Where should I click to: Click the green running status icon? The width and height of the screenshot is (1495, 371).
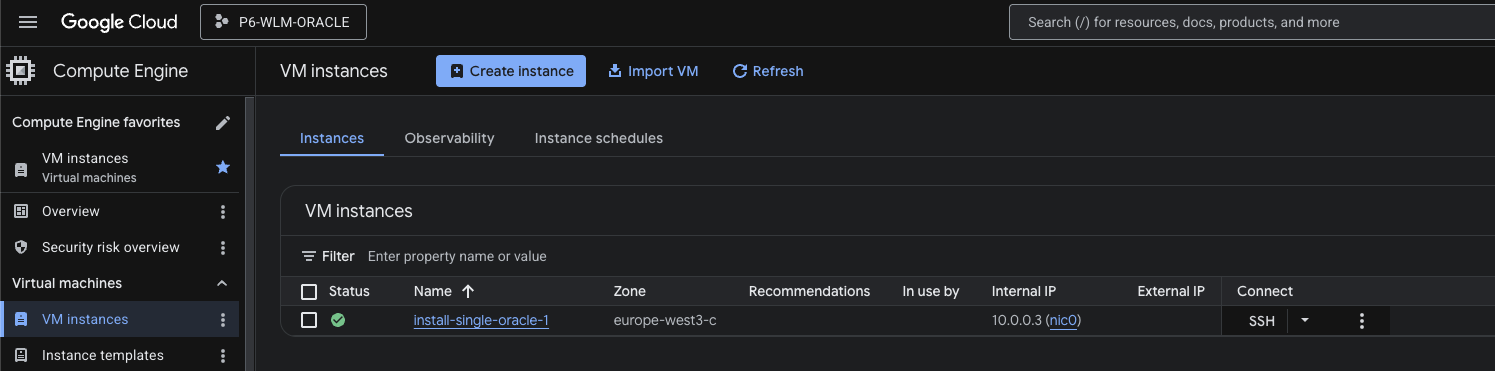click(338, 320)
